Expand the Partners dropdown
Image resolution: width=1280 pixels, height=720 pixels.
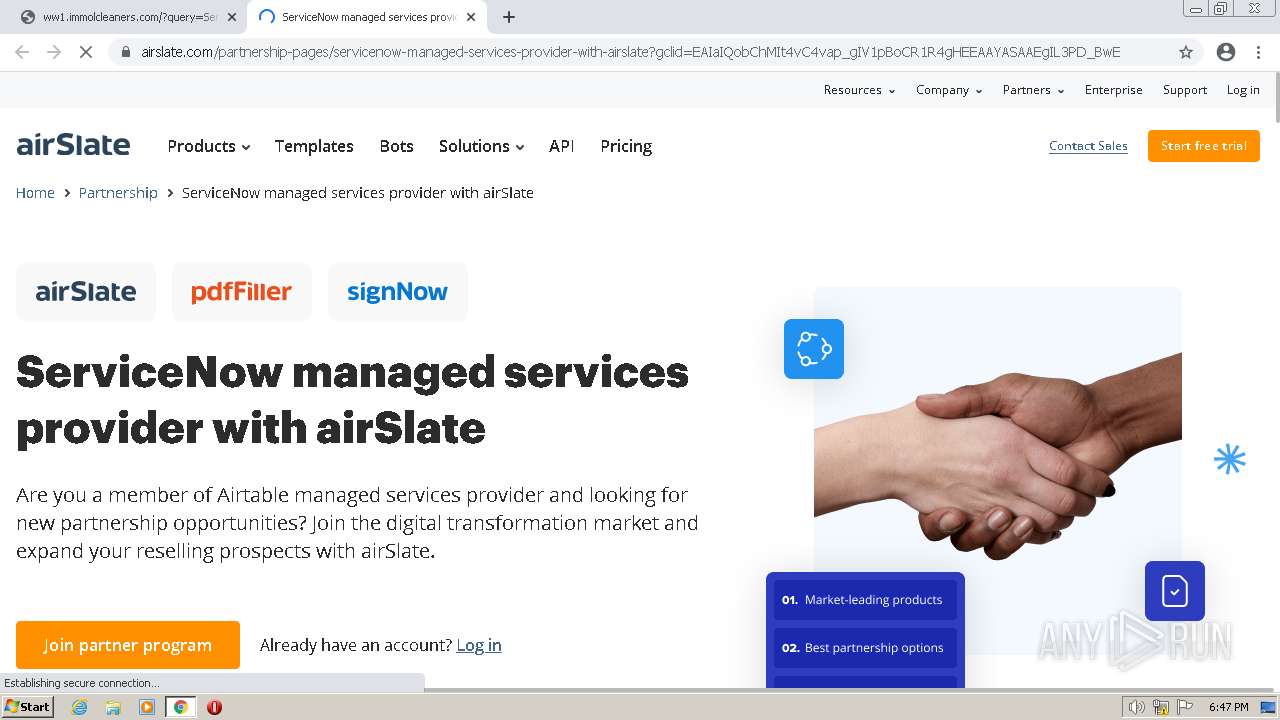[x=1033, y=90]
